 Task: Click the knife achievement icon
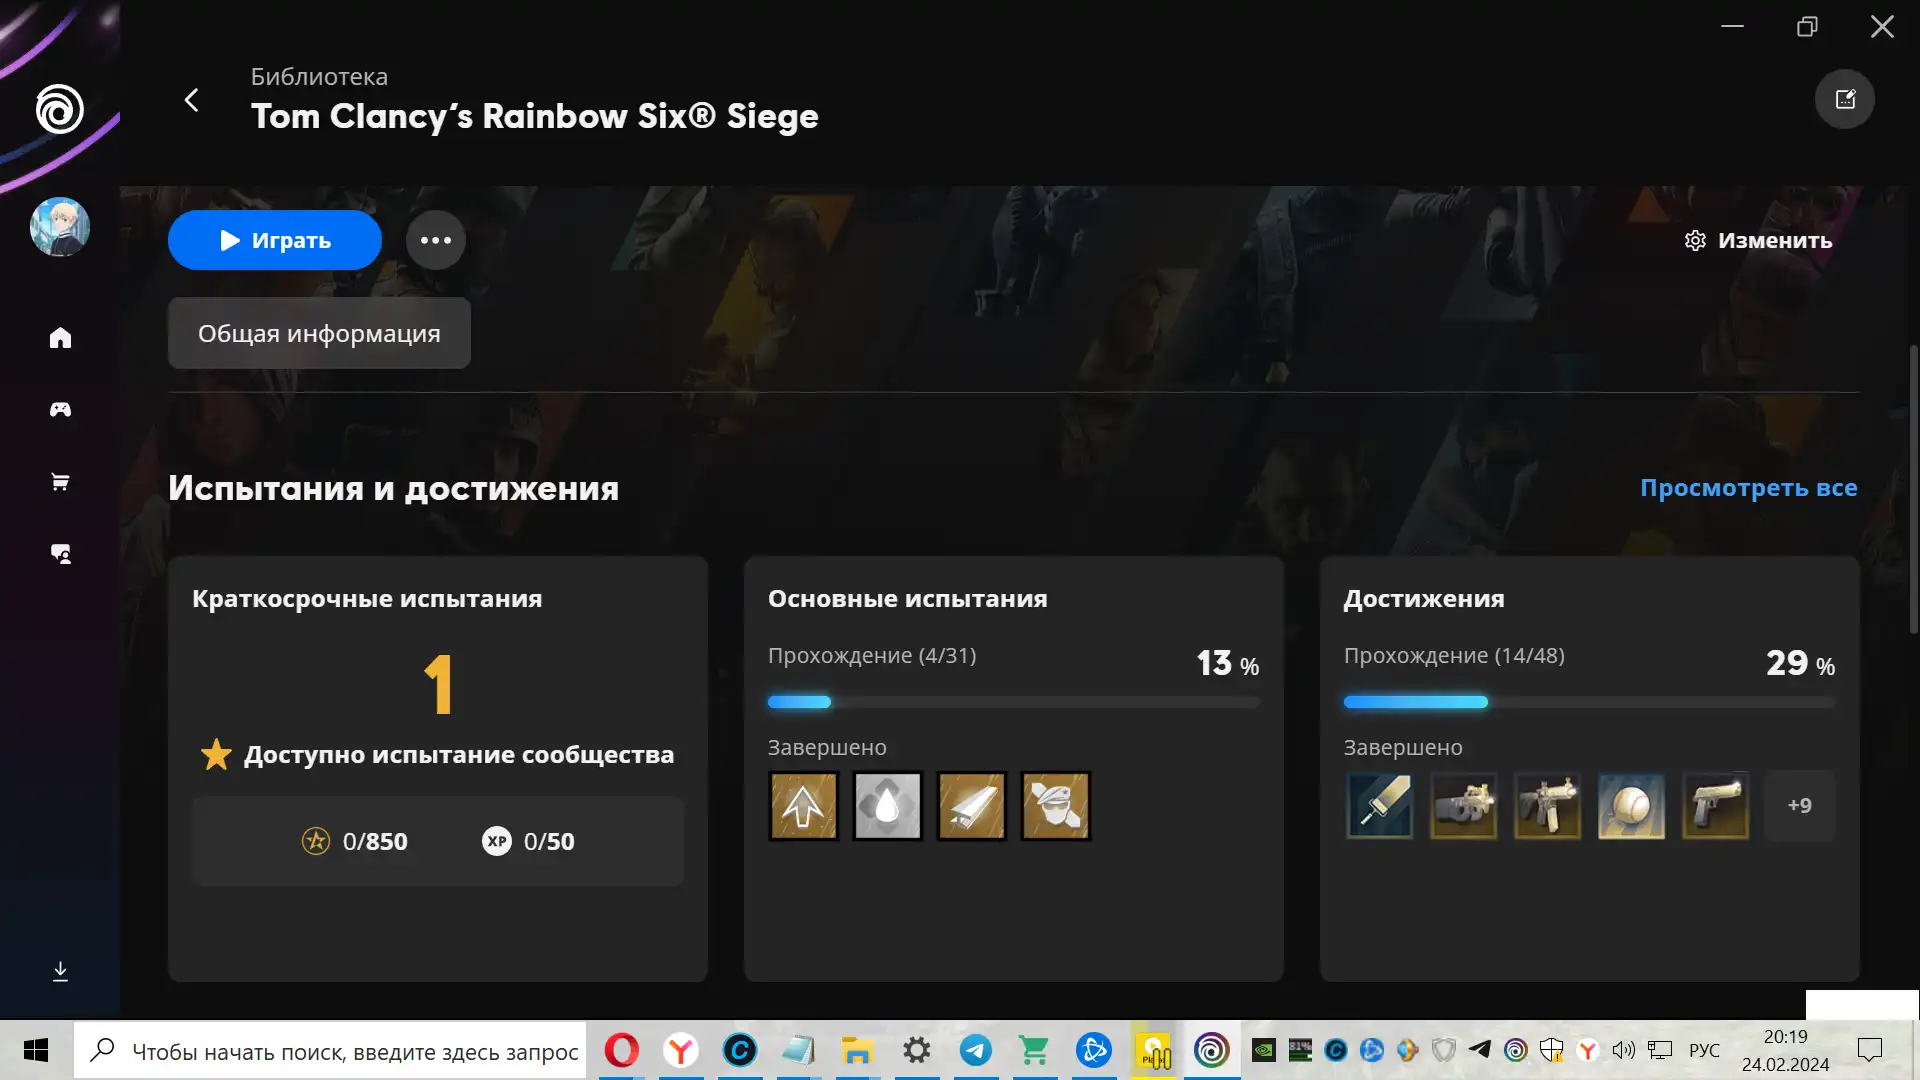[1380, 806]
